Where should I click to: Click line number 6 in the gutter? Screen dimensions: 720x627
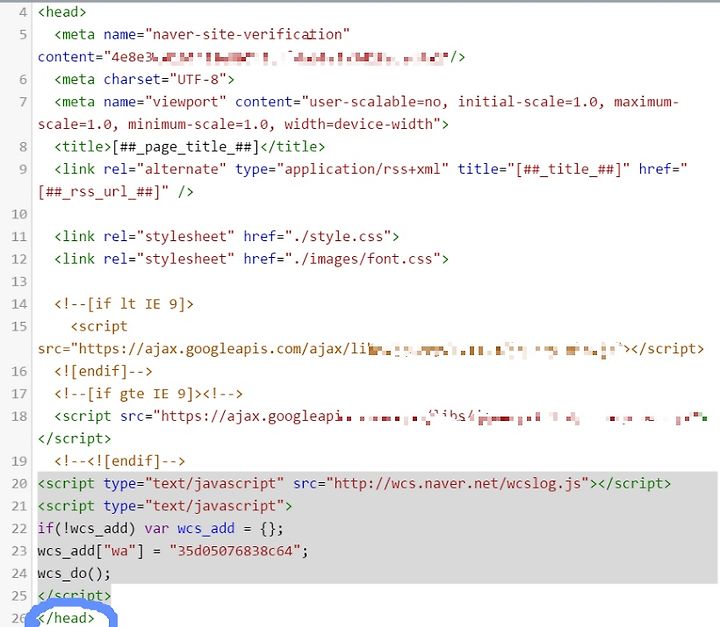(23, 79)
